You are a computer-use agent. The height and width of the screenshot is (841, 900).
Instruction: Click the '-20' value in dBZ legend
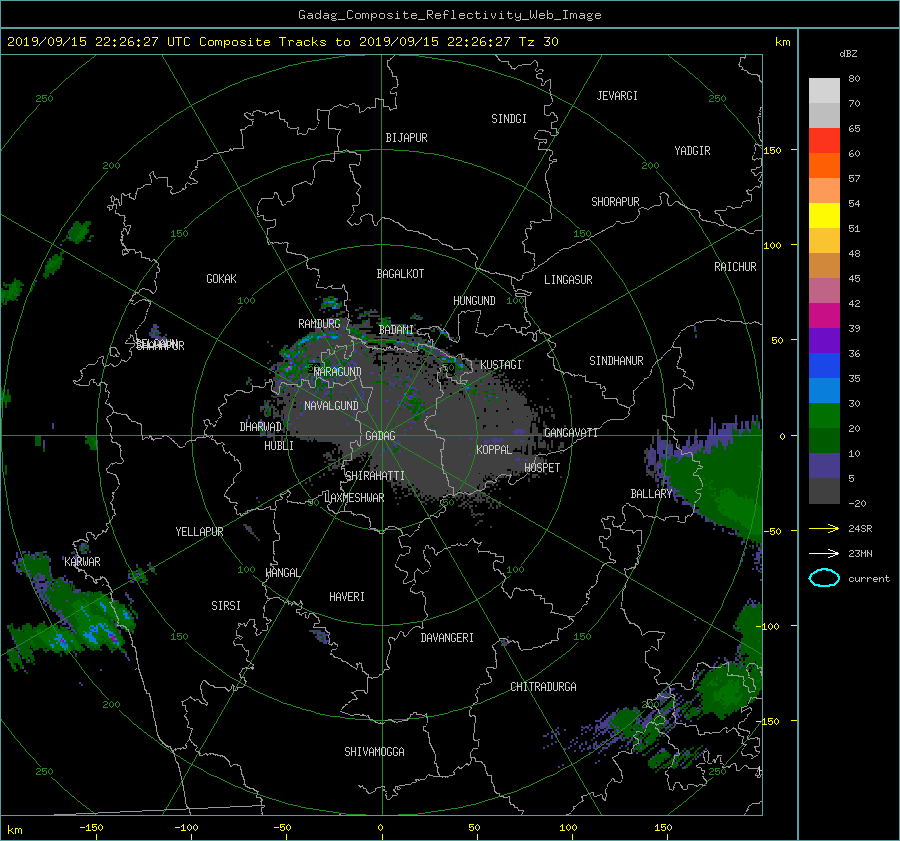pyautogui.click(x=858, y=503)
